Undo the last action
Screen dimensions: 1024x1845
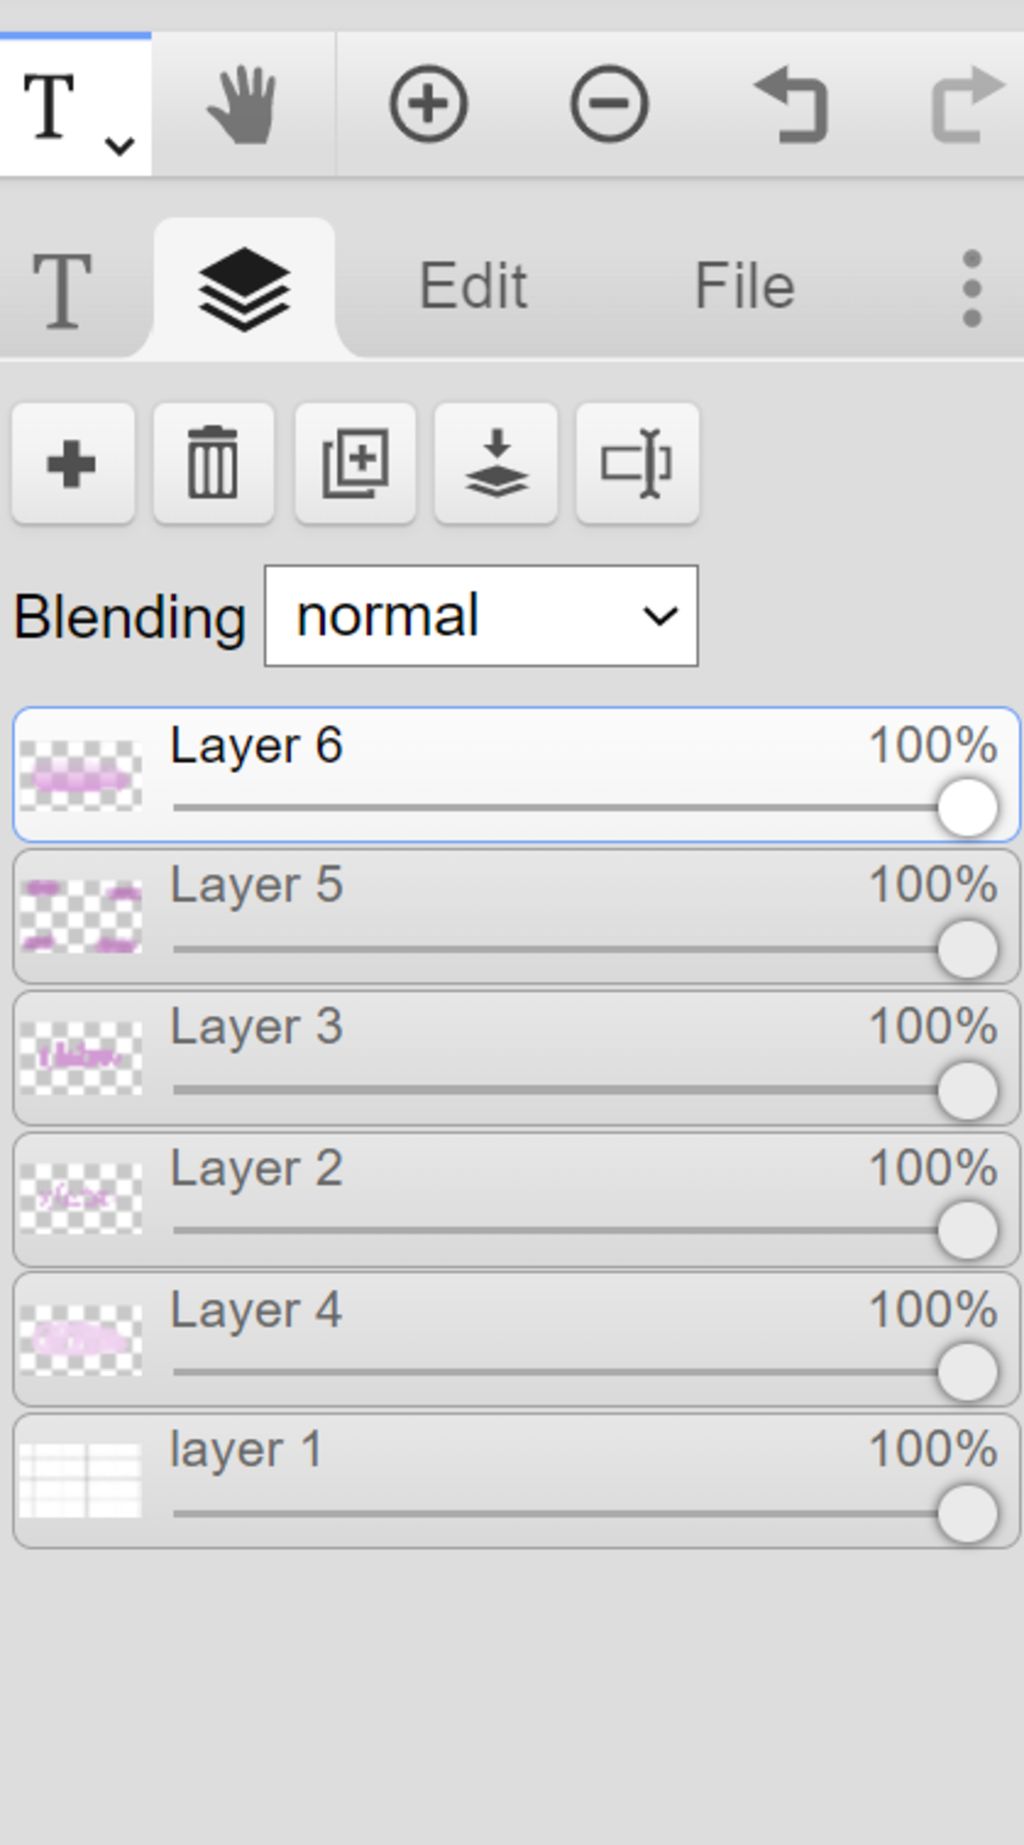[x=790, y=104]
